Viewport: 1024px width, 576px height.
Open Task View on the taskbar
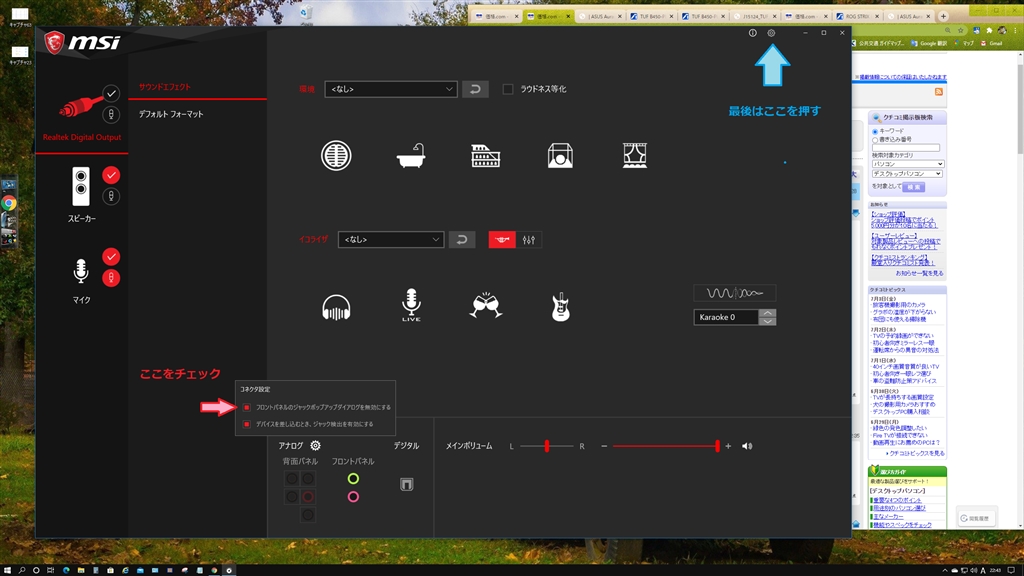50,569
